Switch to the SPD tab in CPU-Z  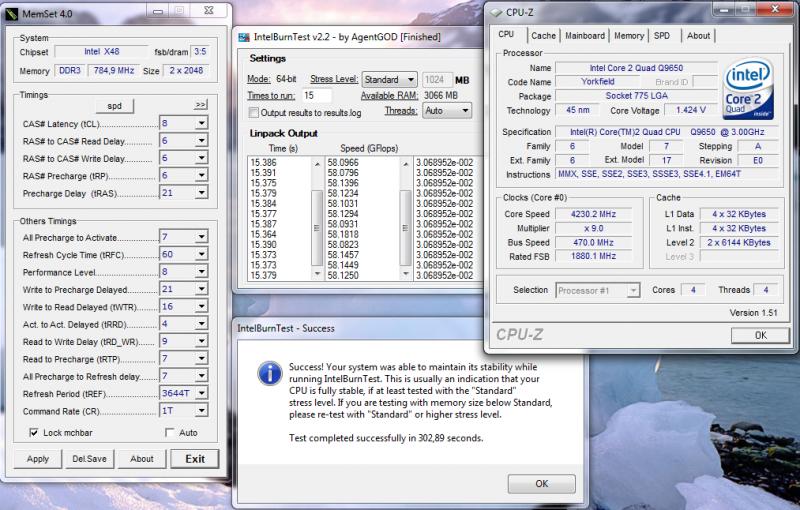point(662,36)
